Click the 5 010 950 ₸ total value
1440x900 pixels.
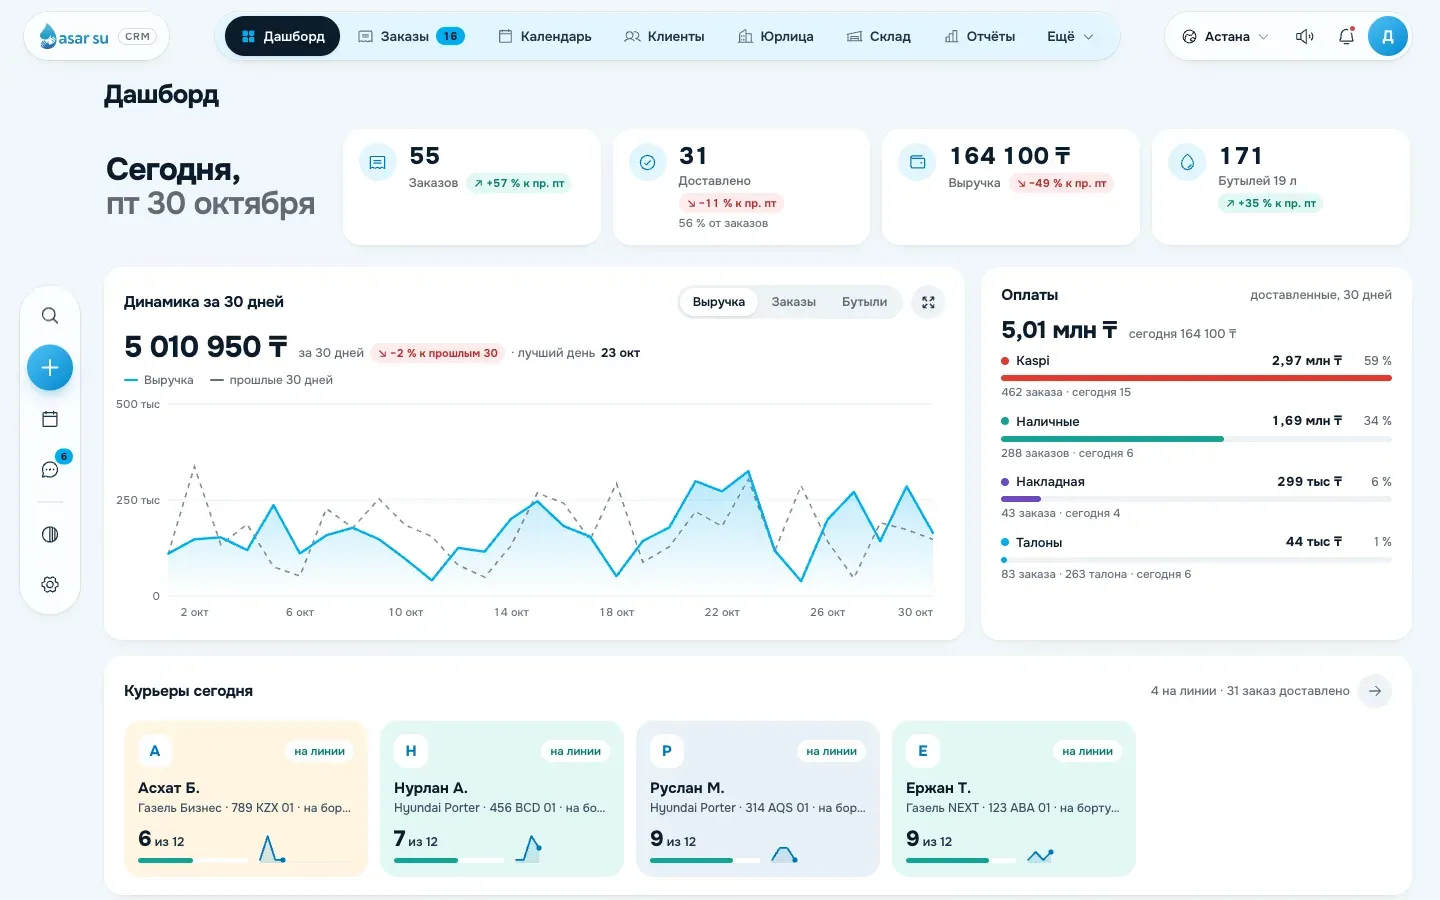(206, 347)
